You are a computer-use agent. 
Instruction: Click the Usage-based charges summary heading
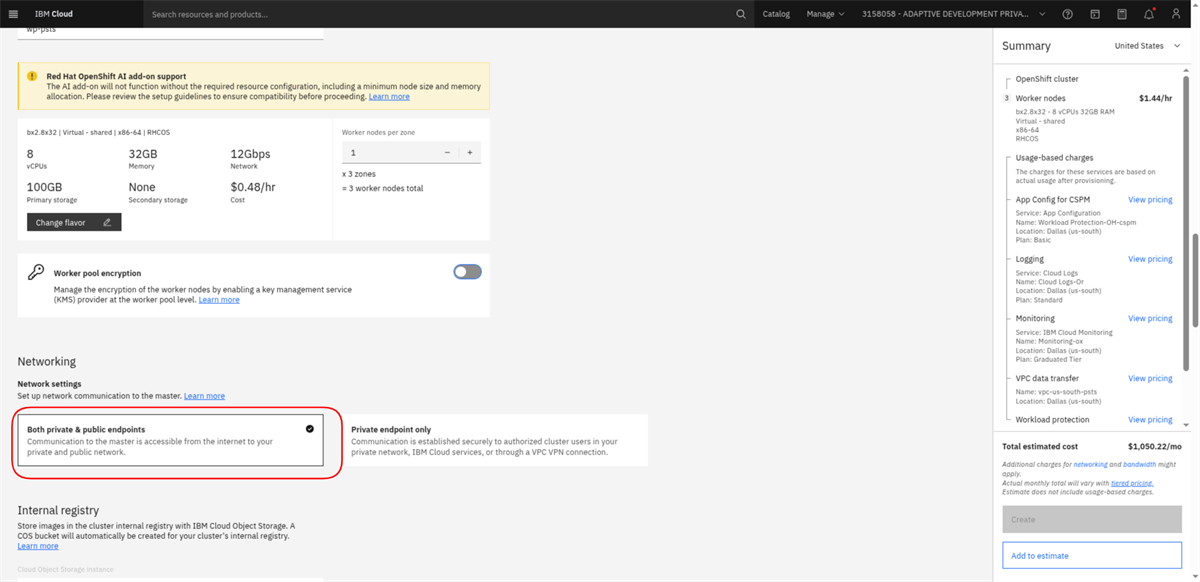1054,158
